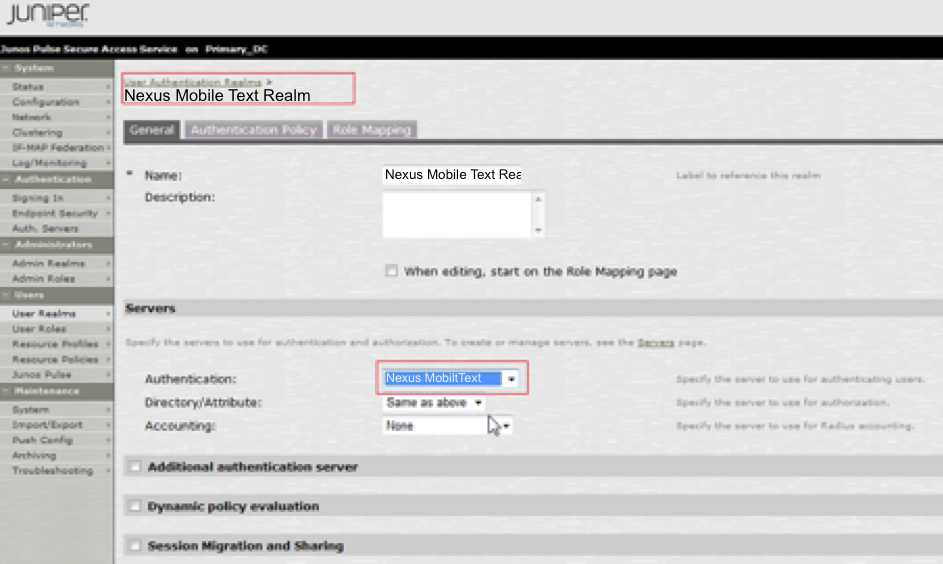943x564 pixels.
Task: Switch to the Role Mapping tab
Action: [371, 130]
